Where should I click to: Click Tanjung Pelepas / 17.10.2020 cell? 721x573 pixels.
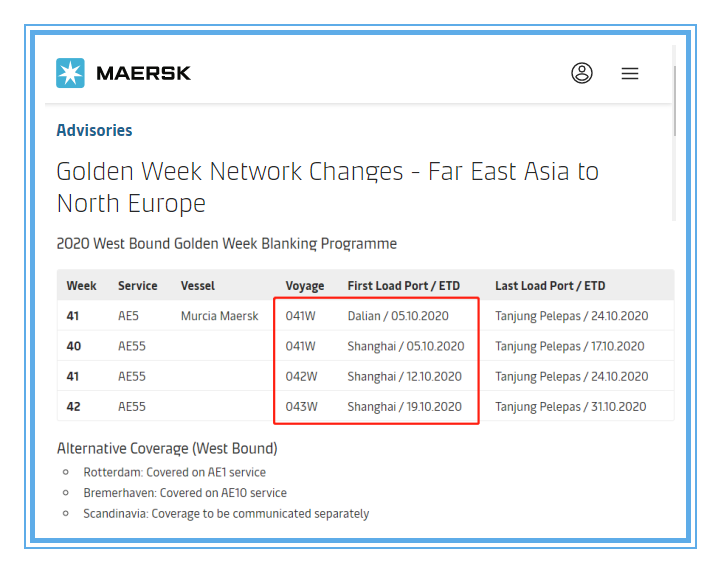pyautogui.click(x=569, y=346)
